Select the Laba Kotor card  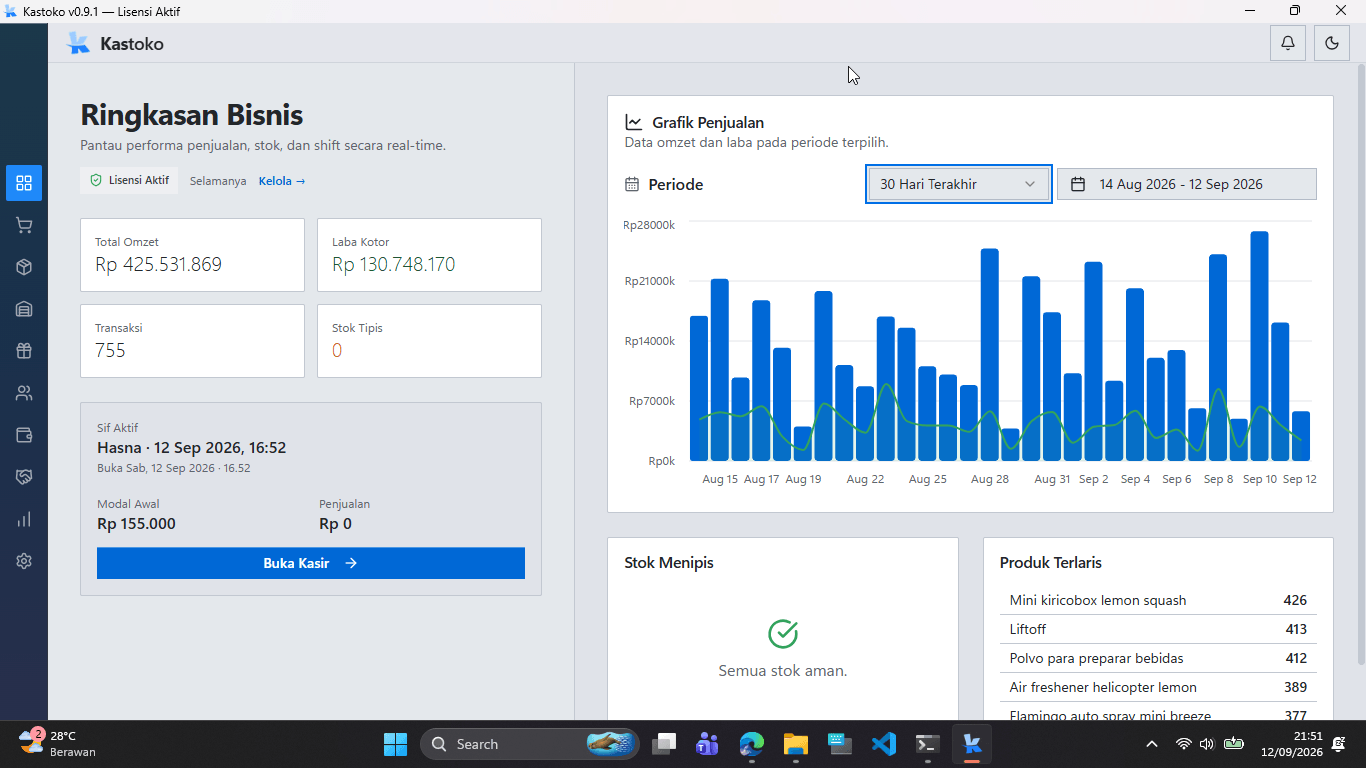point(429,255)
